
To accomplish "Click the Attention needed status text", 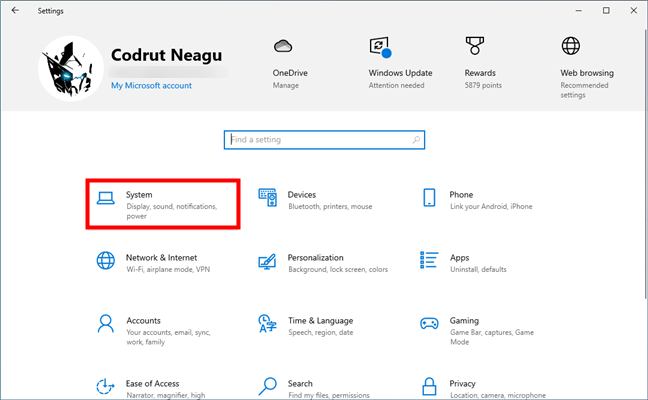I will 396,85.
